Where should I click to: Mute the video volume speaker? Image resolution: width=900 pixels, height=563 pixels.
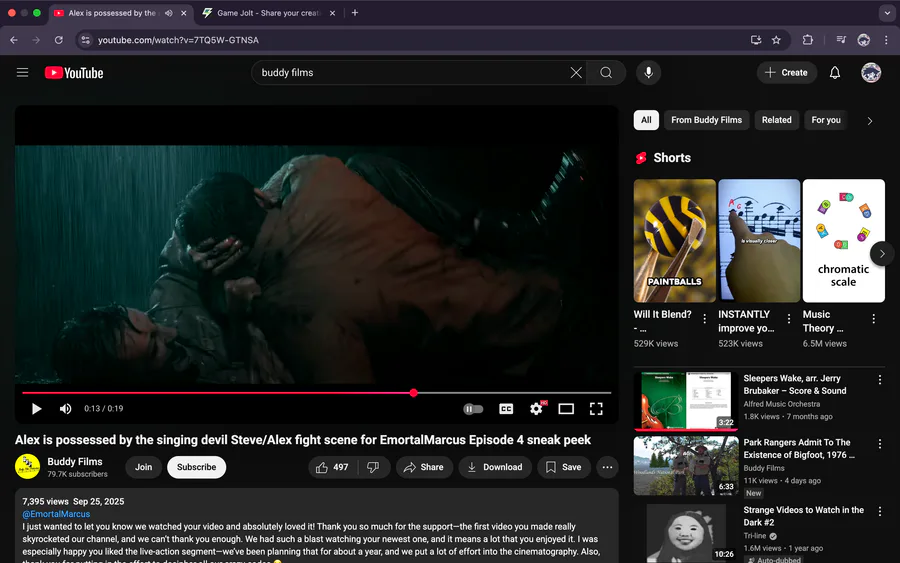pos(65,409)
